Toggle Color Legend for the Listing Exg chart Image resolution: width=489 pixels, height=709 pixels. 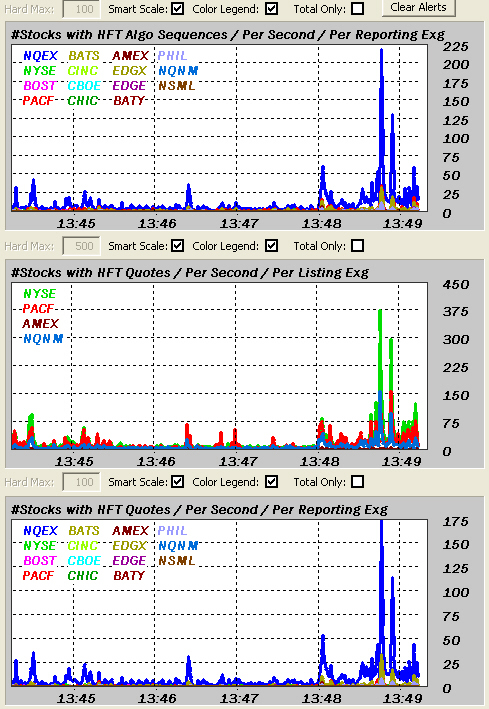pyautogui.click(x=271, y=246)
